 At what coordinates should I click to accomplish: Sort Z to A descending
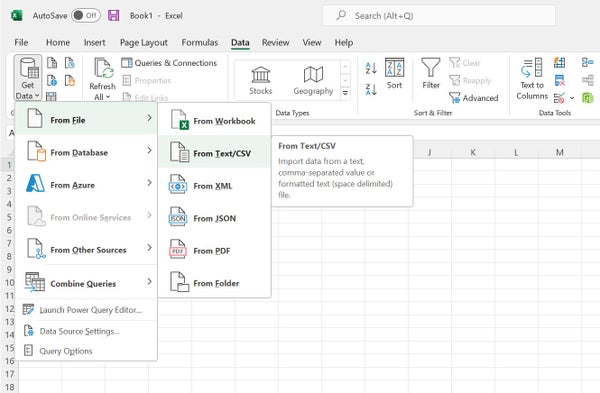click(x=371, y=89)
